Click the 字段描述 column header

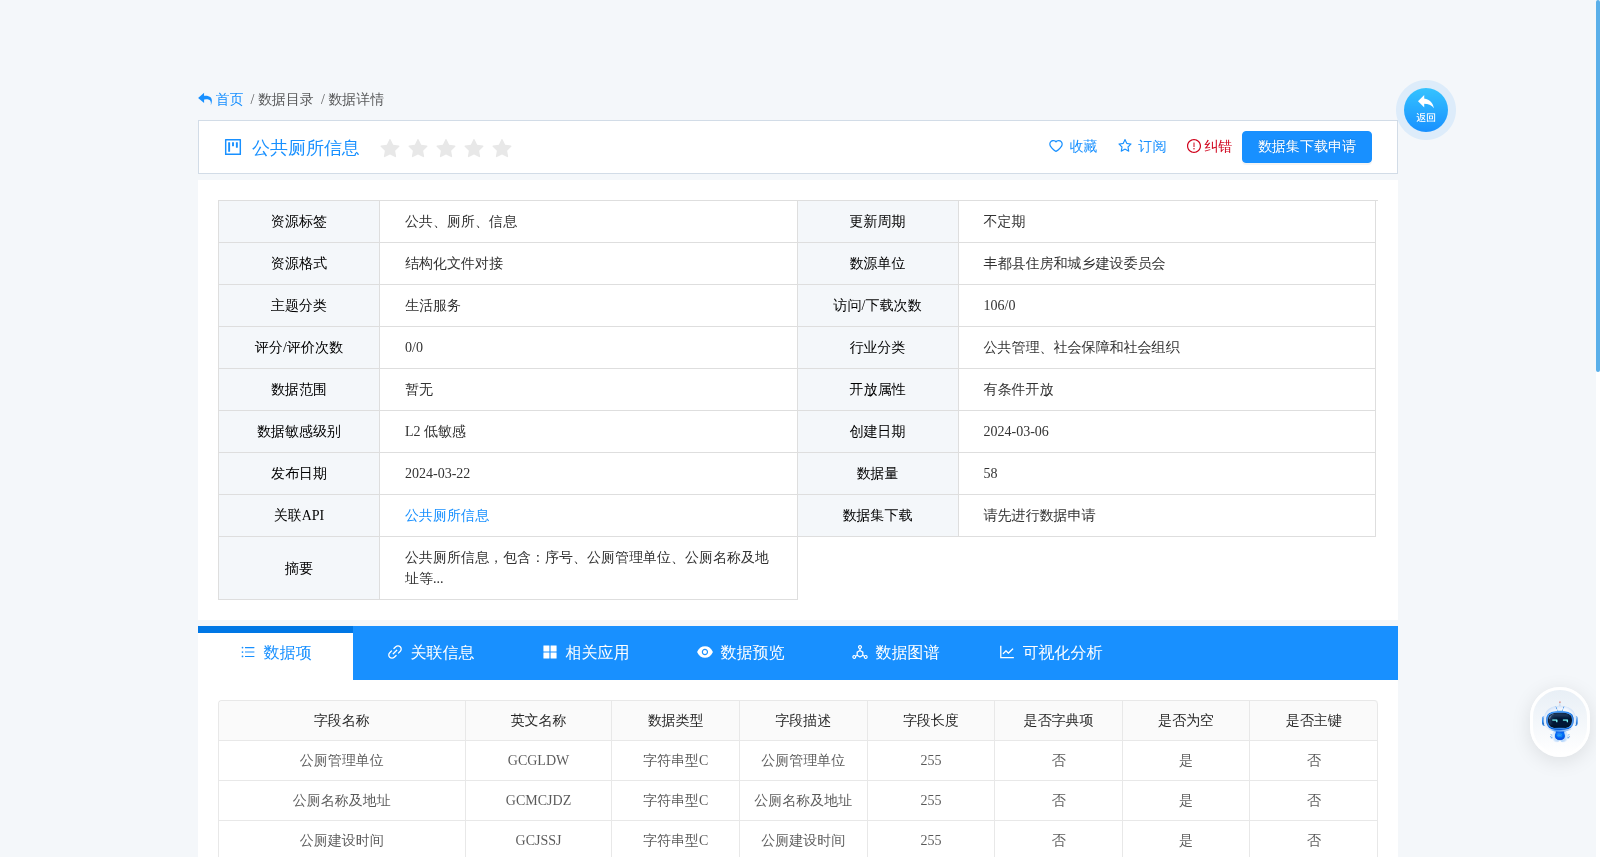point(803,721)
